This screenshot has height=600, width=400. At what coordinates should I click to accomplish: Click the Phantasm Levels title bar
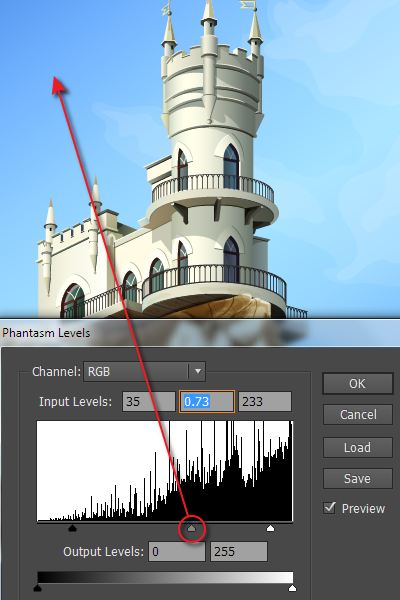[x=200, y=333]
